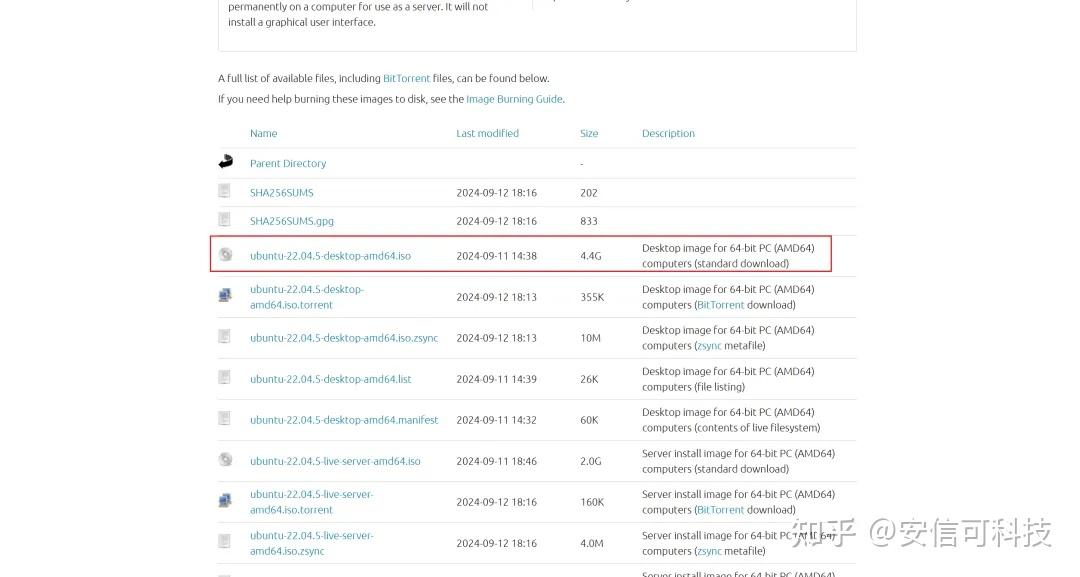Screen dimensions: 1080x577
Task: Select the date 2024-09-11 14:39
Action: [x=497, y=379]
